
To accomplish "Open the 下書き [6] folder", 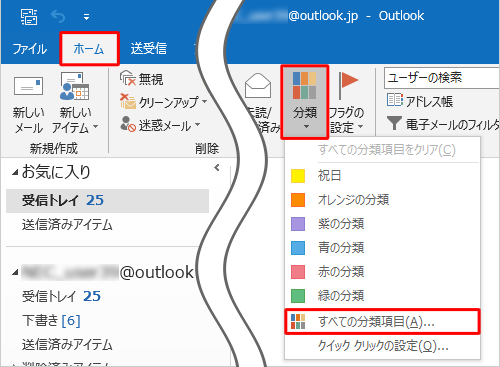I will 51,321.
